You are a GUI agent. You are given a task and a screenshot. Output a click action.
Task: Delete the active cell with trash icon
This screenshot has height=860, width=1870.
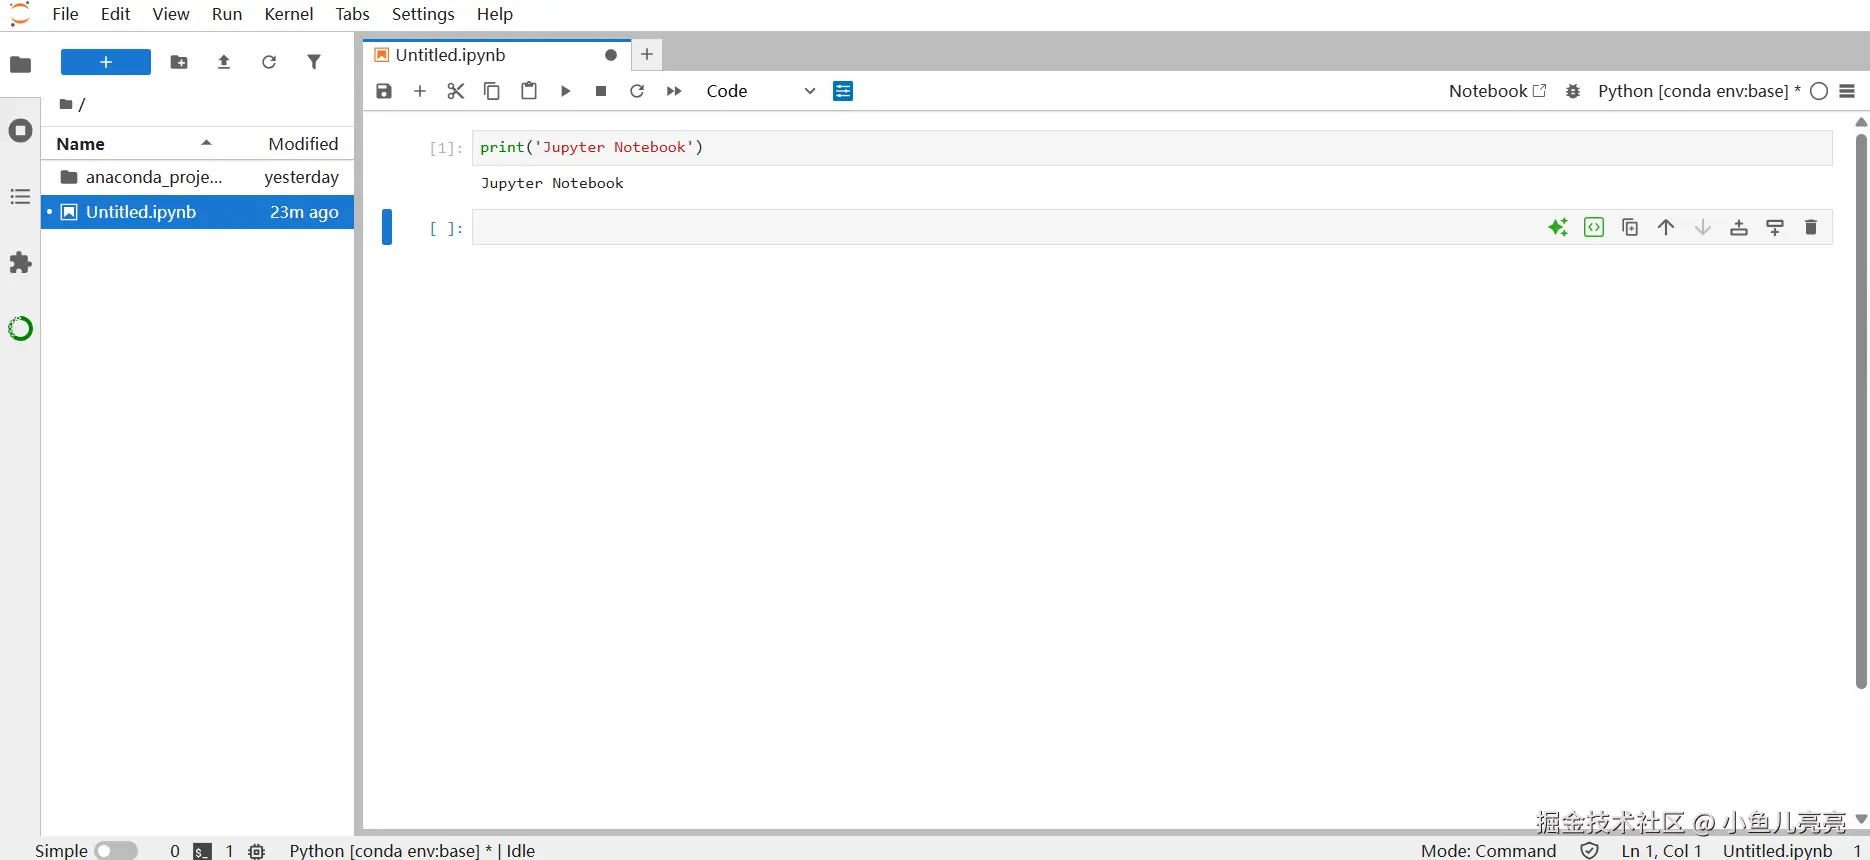(1811, 227)
